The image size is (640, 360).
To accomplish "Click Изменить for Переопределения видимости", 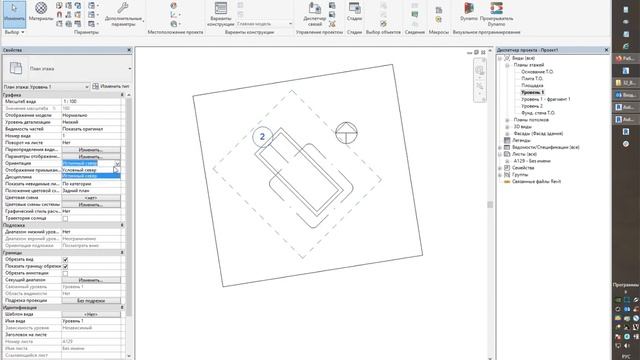I will [x=91, y=150].
